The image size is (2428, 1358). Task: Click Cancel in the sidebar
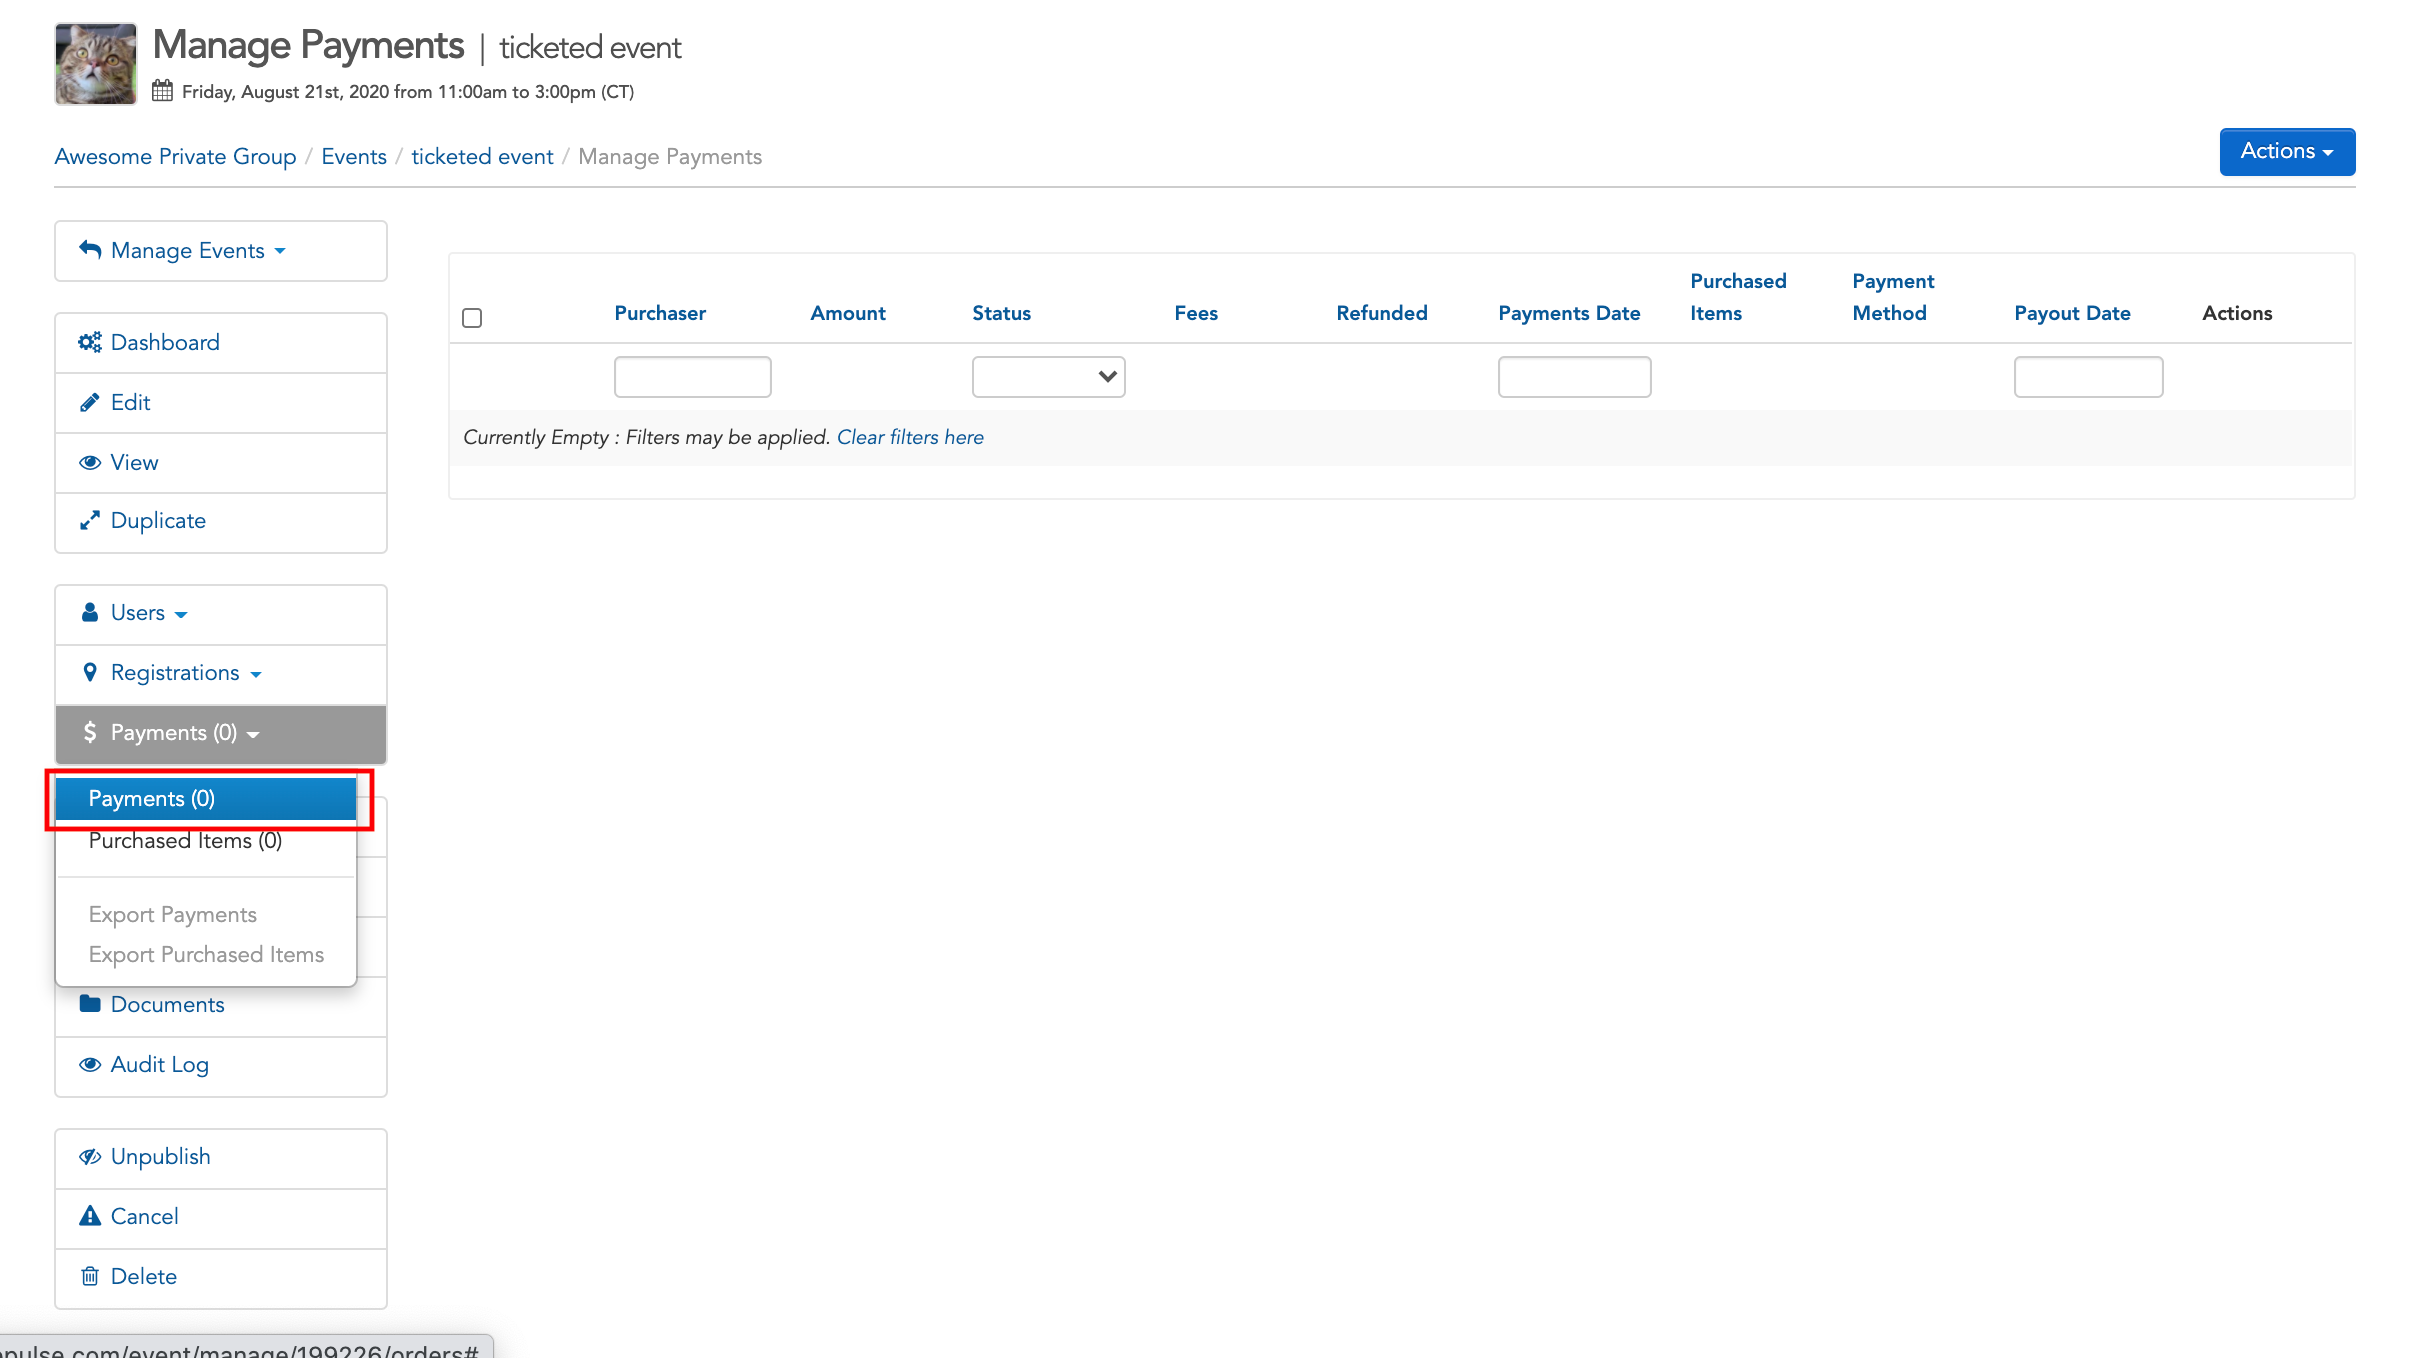pos(221,1218)
